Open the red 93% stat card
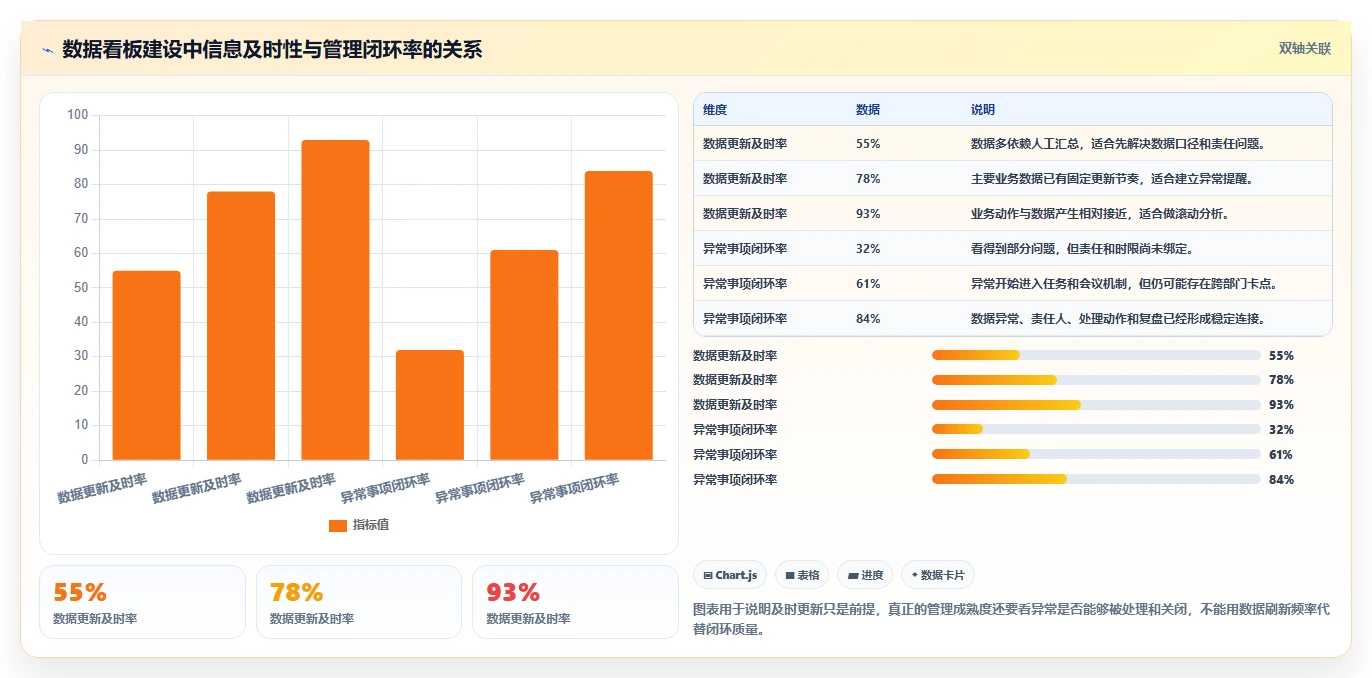Image resolution: width=1372 pixels, height=678 pixels. [x=575, y=602]
